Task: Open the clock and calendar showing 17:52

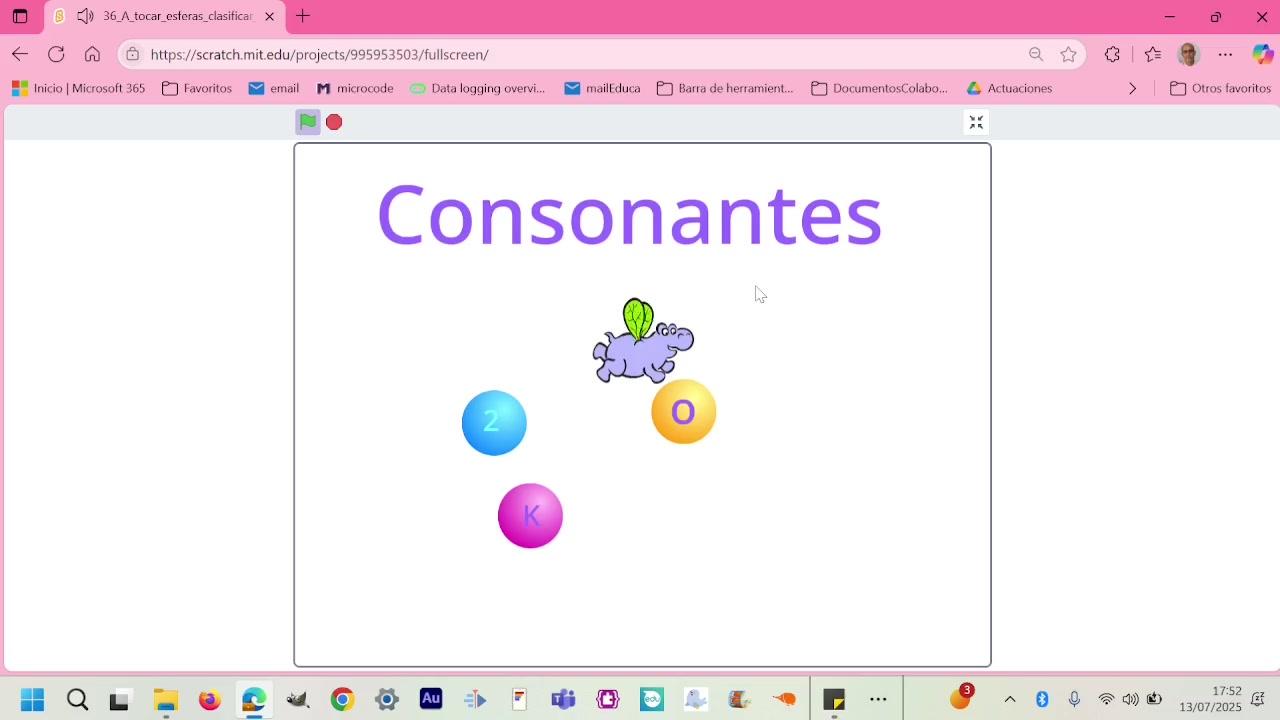Action: coord(1211,699)
